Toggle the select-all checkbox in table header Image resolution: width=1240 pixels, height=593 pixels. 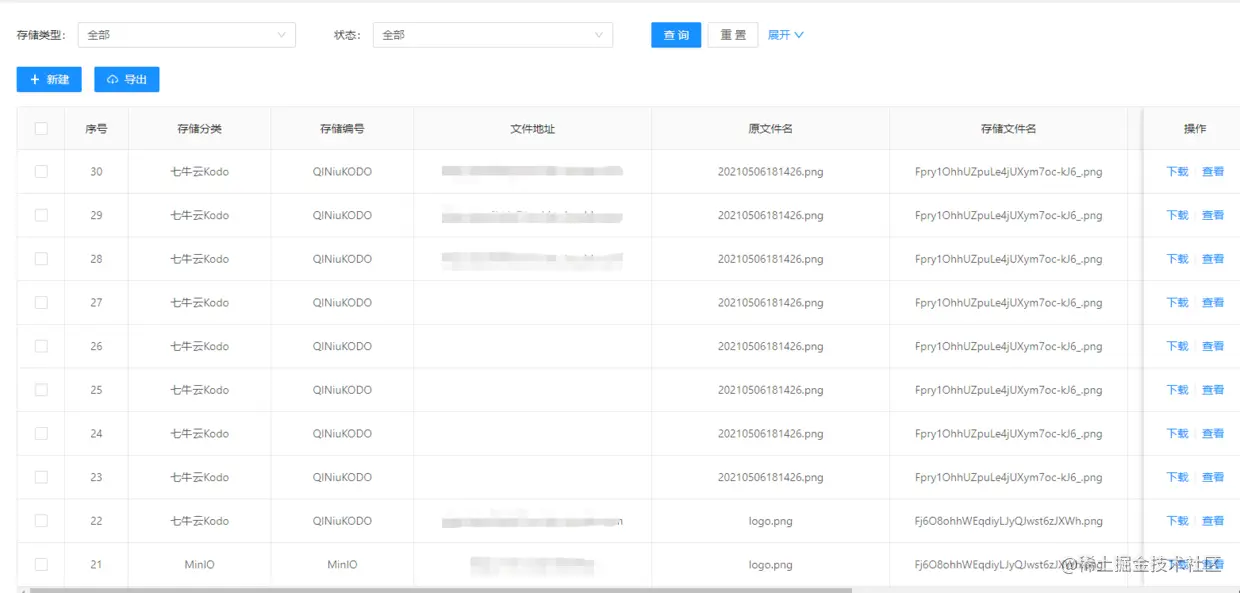41,128
